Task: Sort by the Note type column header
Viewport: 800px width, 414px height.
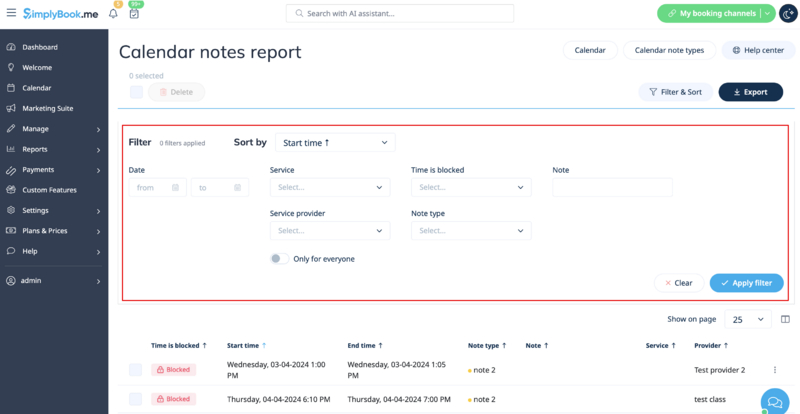Action: click(487, 346)
